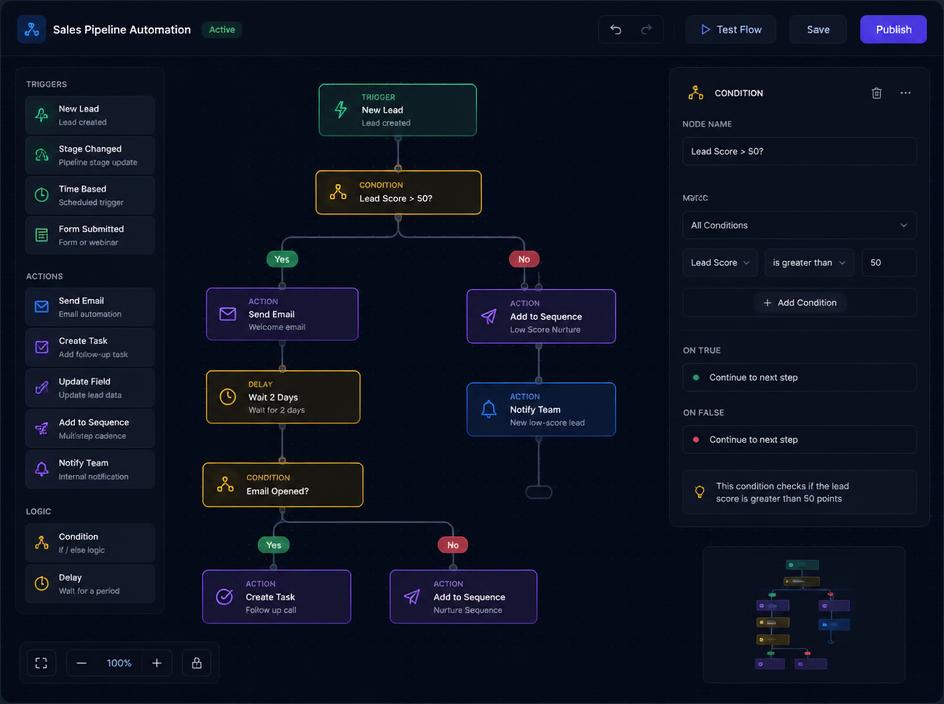This screenshot has width=944, height=704.
Task: Open the On True next step selector
Action: pyautogui.click(x=800, y=378)
